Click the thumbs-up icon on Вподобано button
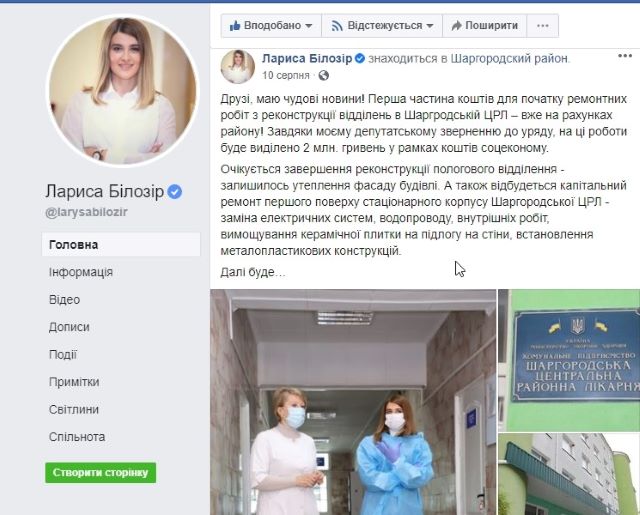Image resolution: width=640 pixels, height=515 pixels. tap(235, 26)
